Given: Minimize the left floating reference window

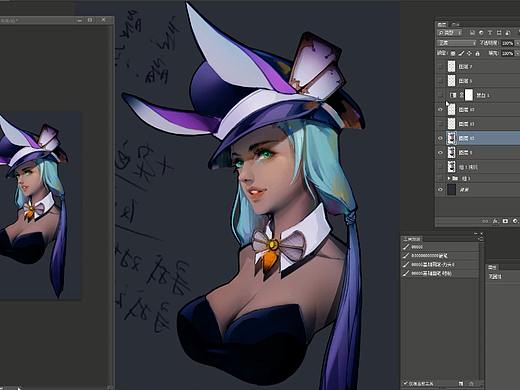Looking at the screenshot, I should pyautogui.click(x=79, y=20).
